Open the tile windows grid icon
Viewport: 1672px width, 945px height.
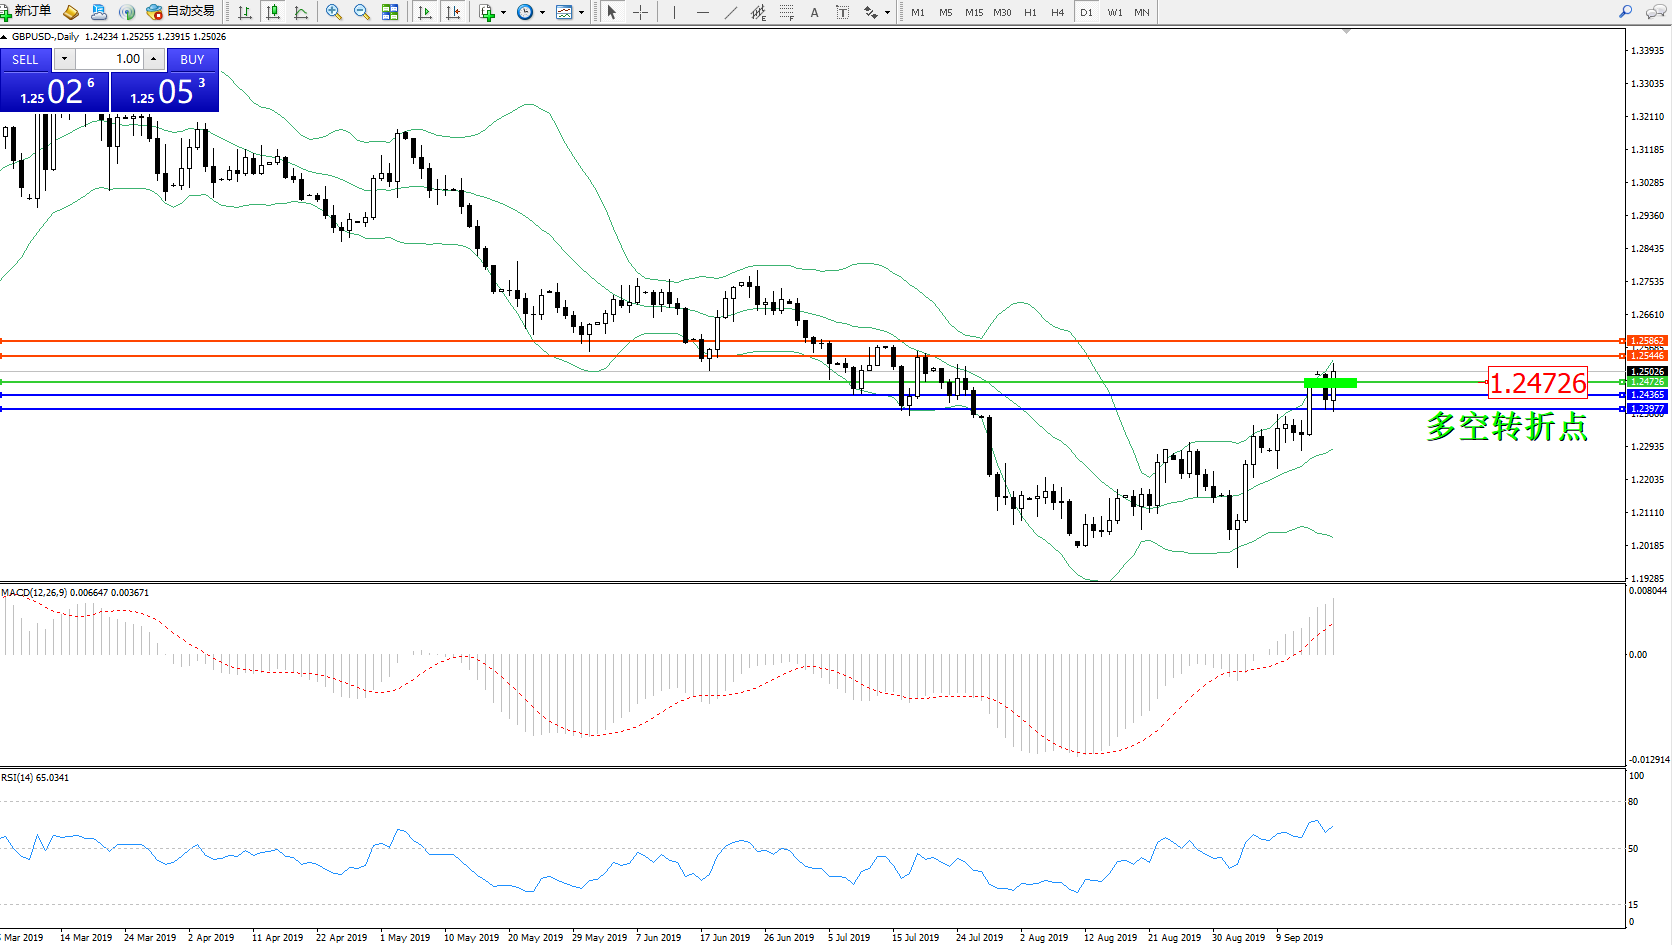coord(390,12)
